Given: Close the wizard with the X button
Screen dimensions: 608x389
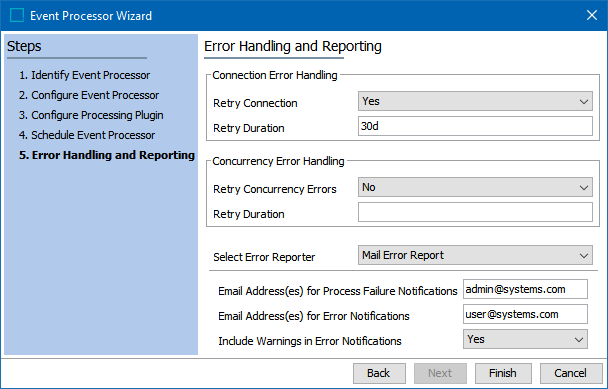Looking at the screenshot, I should coord(592,16).
